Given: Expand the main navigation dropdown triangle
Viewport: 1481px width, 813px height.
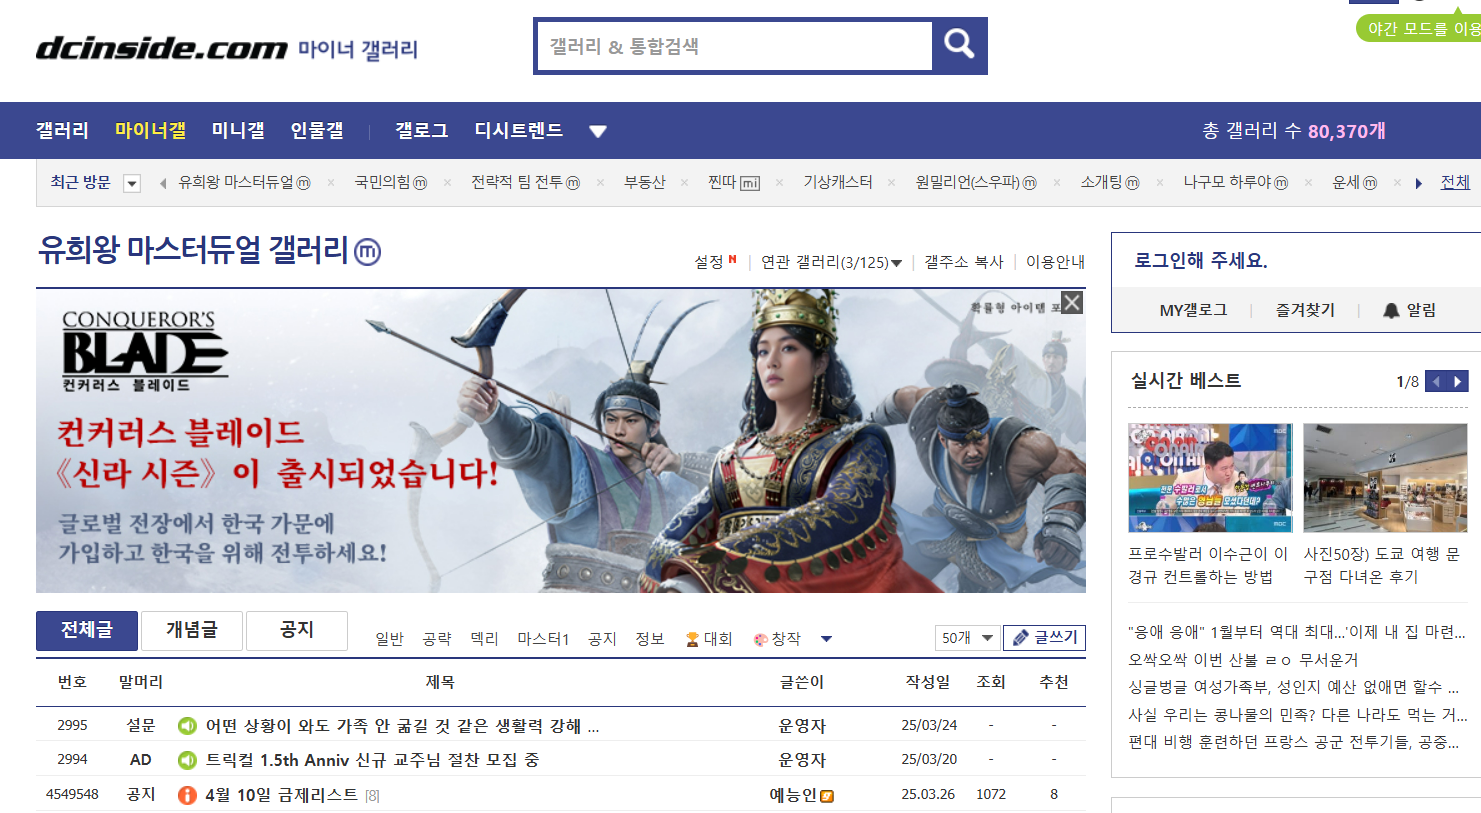Looking at the screenshot, I should click(598, 131).
